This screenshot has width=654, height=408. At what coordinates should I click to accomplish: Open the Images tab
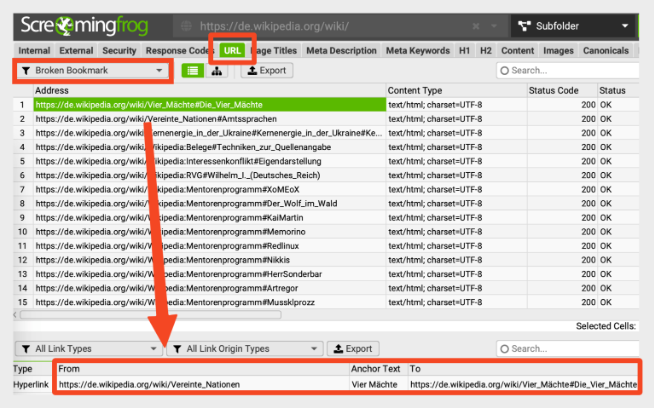click(558, 50)
